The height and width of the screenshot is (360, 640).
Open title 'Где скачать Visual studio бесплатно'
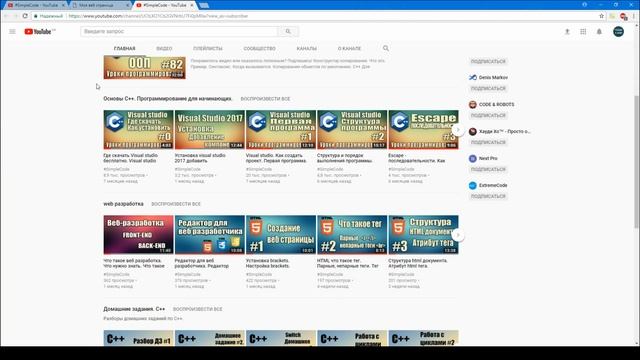tap(131, 158)
